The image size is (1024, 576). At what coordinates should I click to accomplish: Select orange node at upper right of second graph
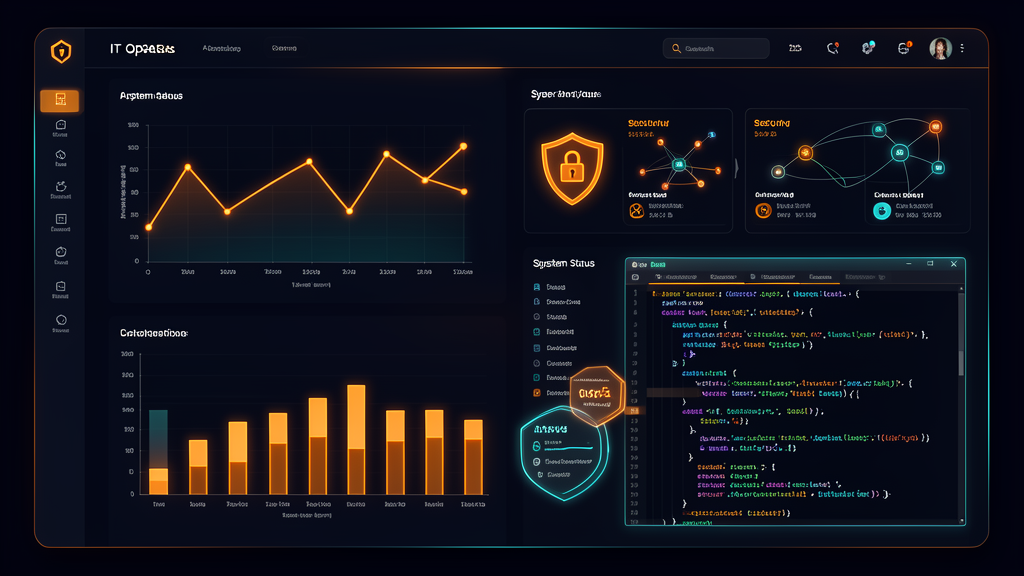[x=936, y=127]
